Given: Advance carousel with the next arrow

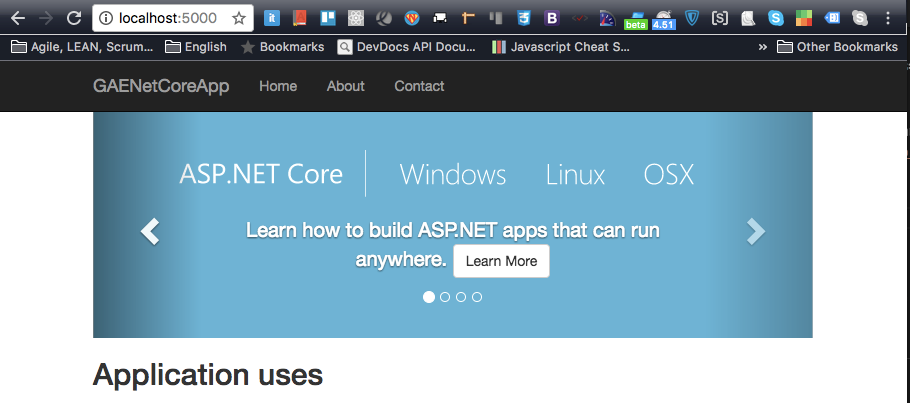Looking at the screenshot, I should click(x=756, y=232).
